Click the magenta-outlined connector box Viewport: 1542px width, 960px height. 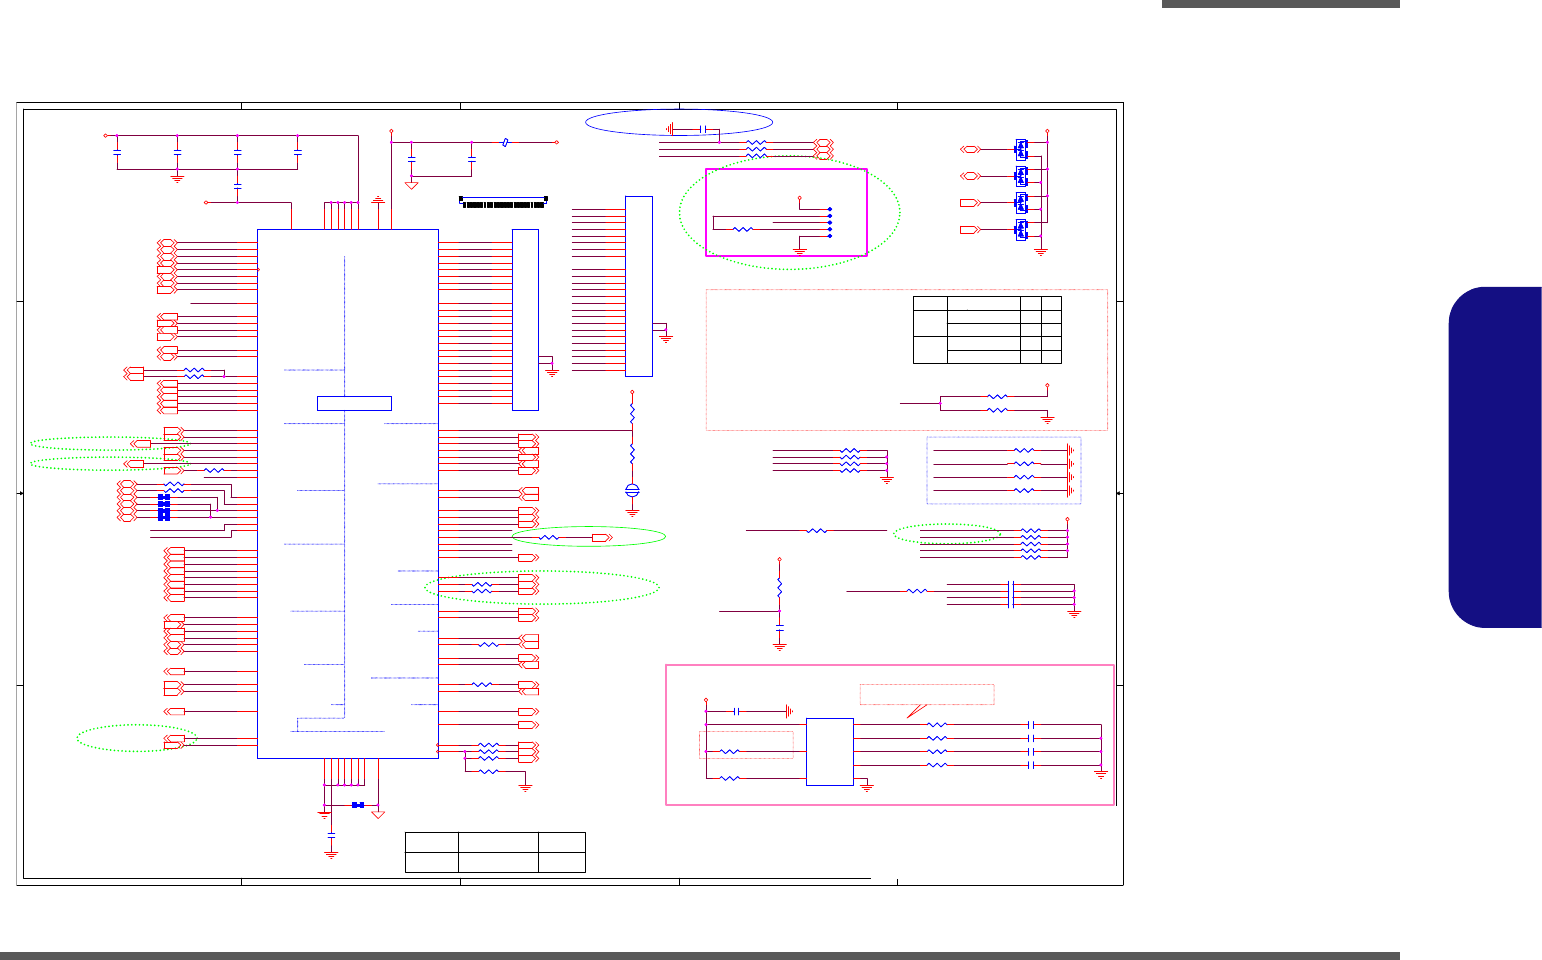tap(786, 212)
